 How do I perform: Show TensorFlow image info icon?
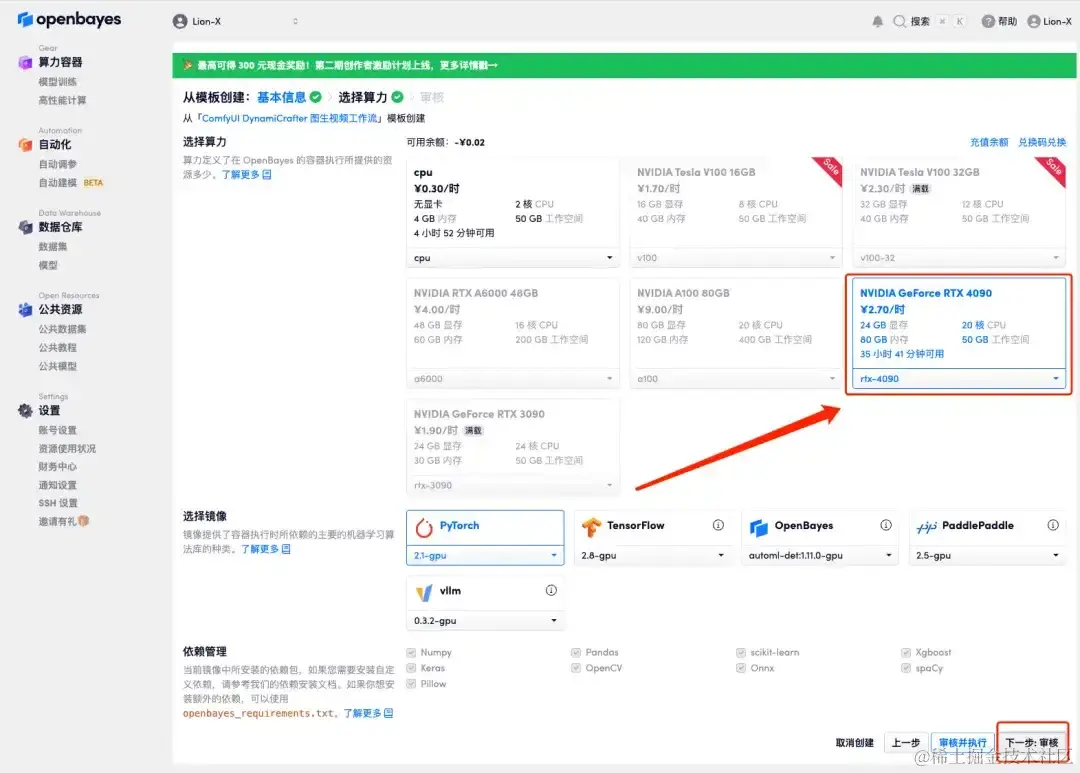718,525
